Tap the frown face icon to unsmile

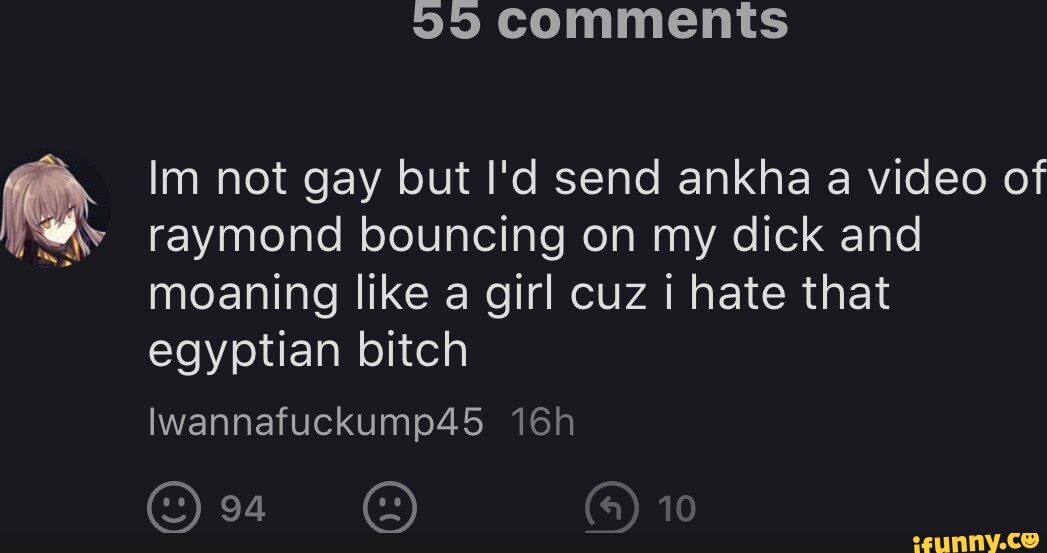390,508
